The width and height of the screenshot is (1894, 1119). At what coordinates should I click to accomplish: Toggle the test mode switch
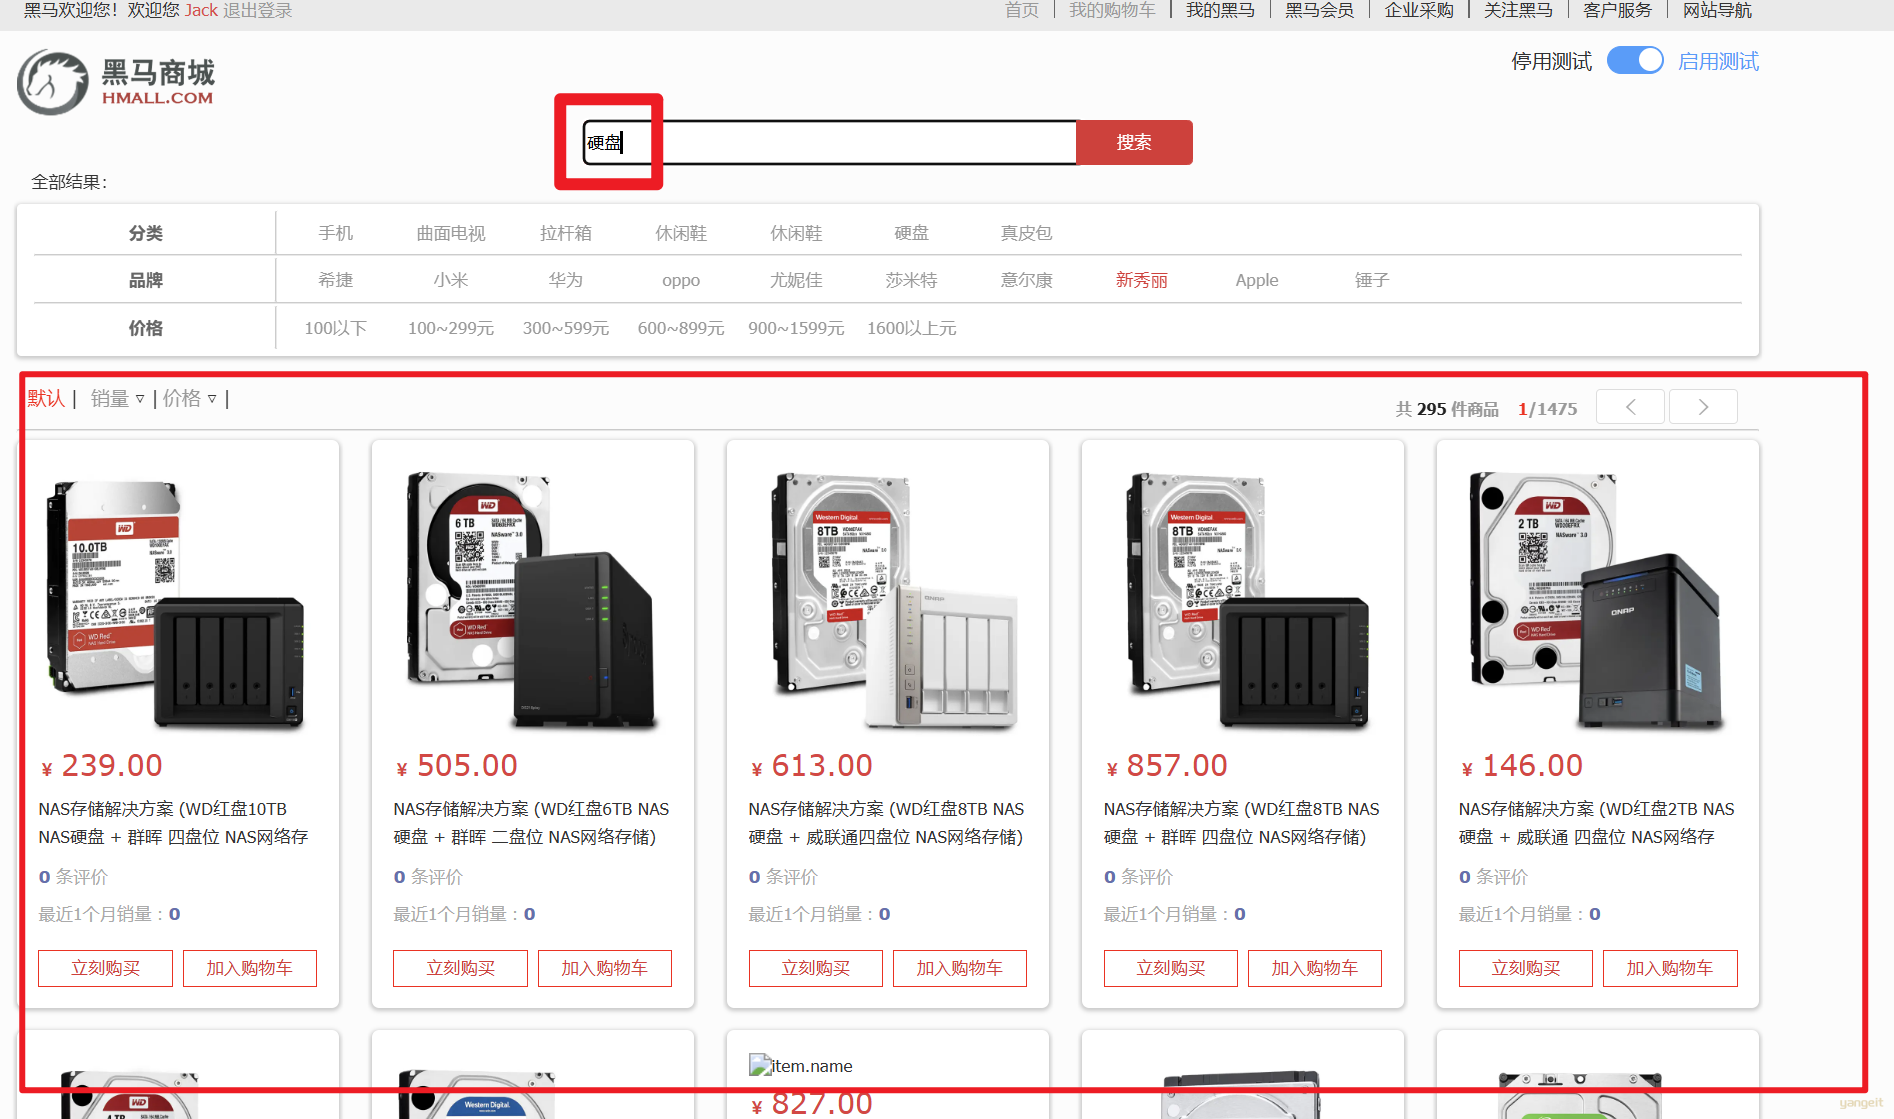coord(1635,61)
